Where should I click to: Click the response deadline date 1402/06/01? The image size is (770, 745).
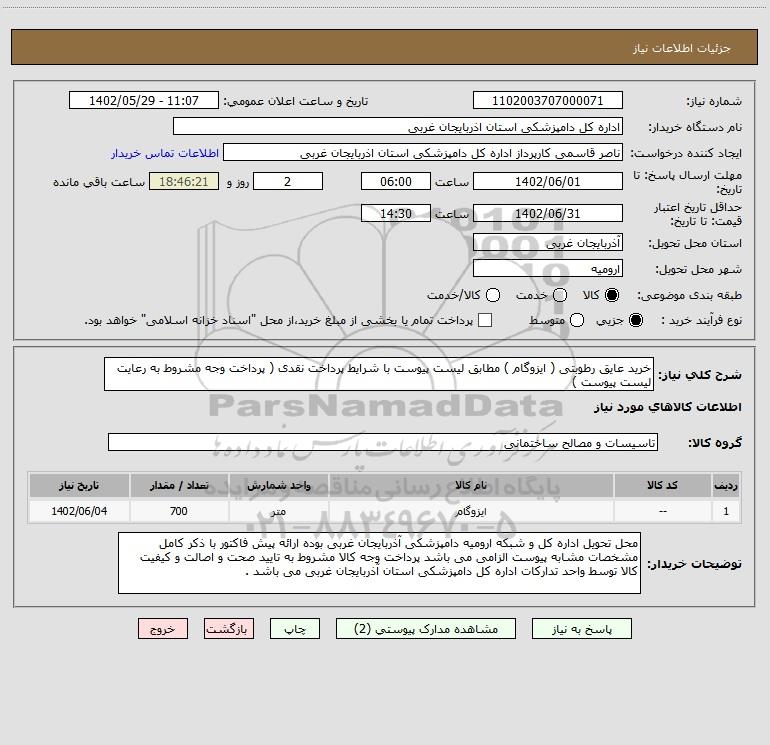[x=548, y=181]
